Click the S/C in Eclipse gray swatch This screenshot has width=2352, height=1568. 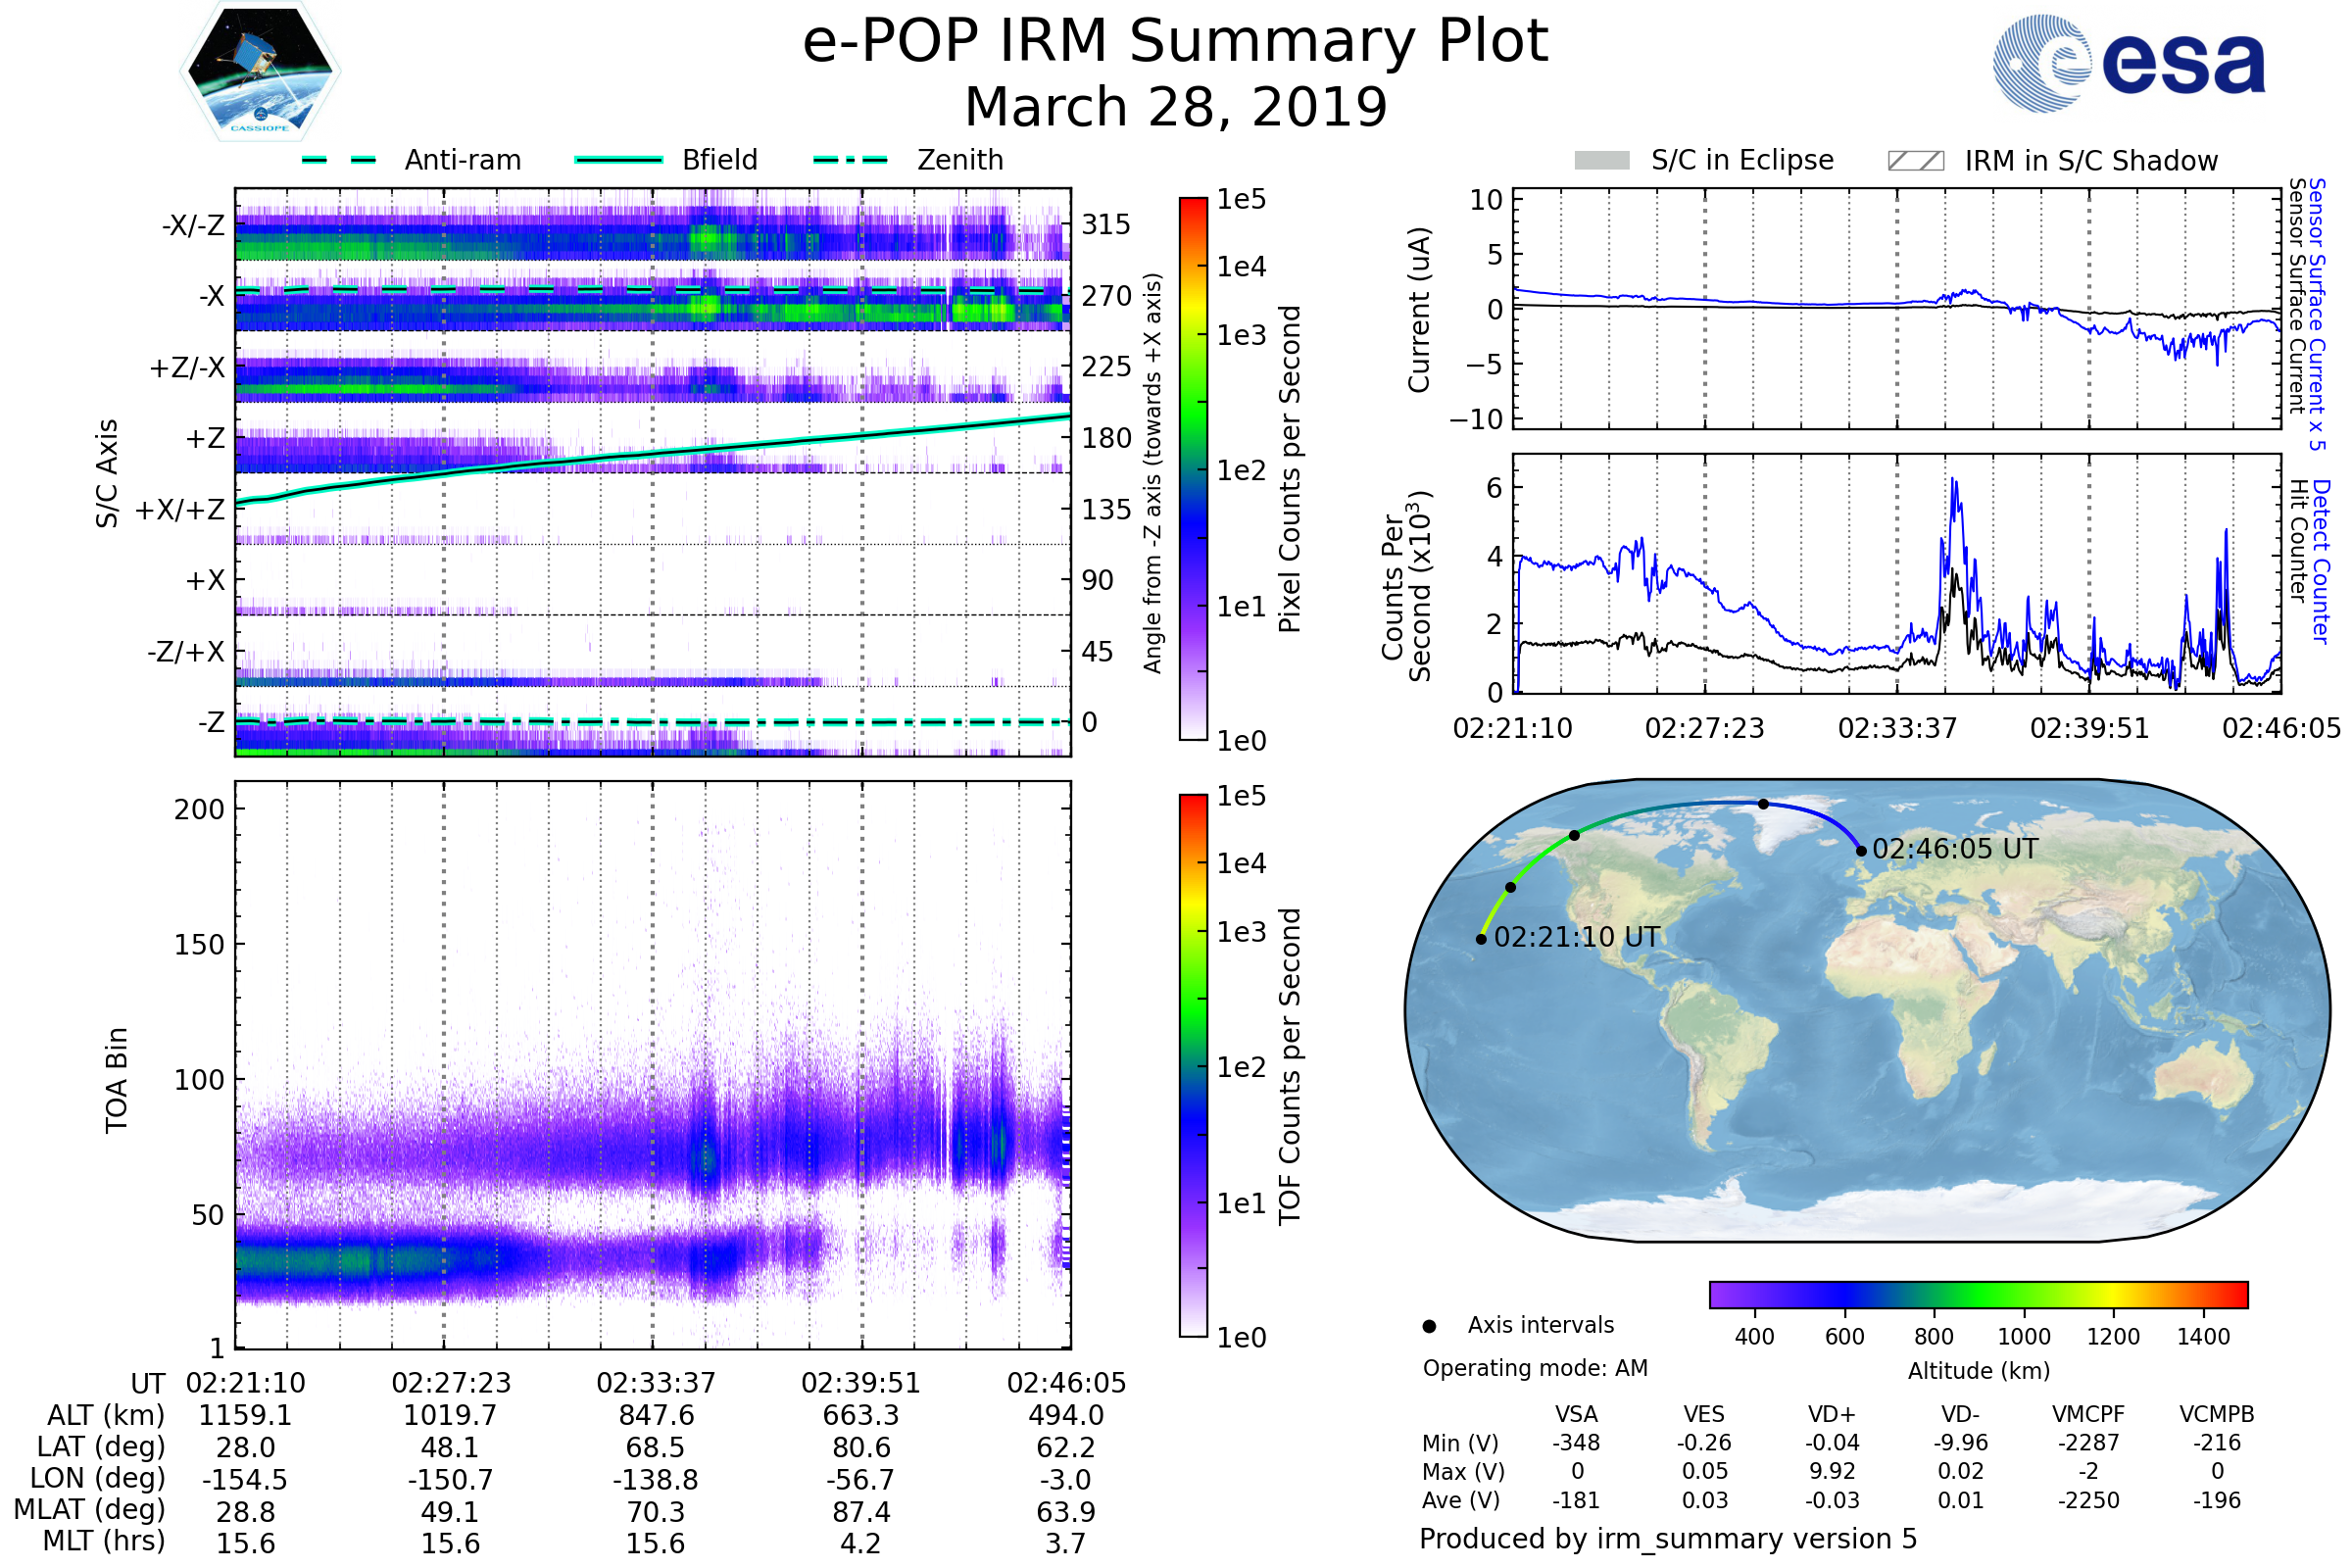click(x=1602, y=161)
